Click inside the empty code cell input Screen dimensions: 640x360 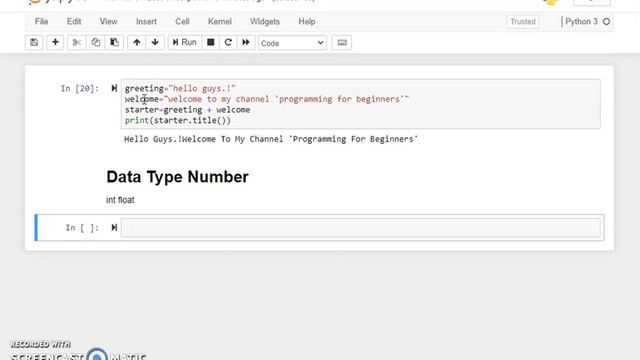(x=361, y=228)
